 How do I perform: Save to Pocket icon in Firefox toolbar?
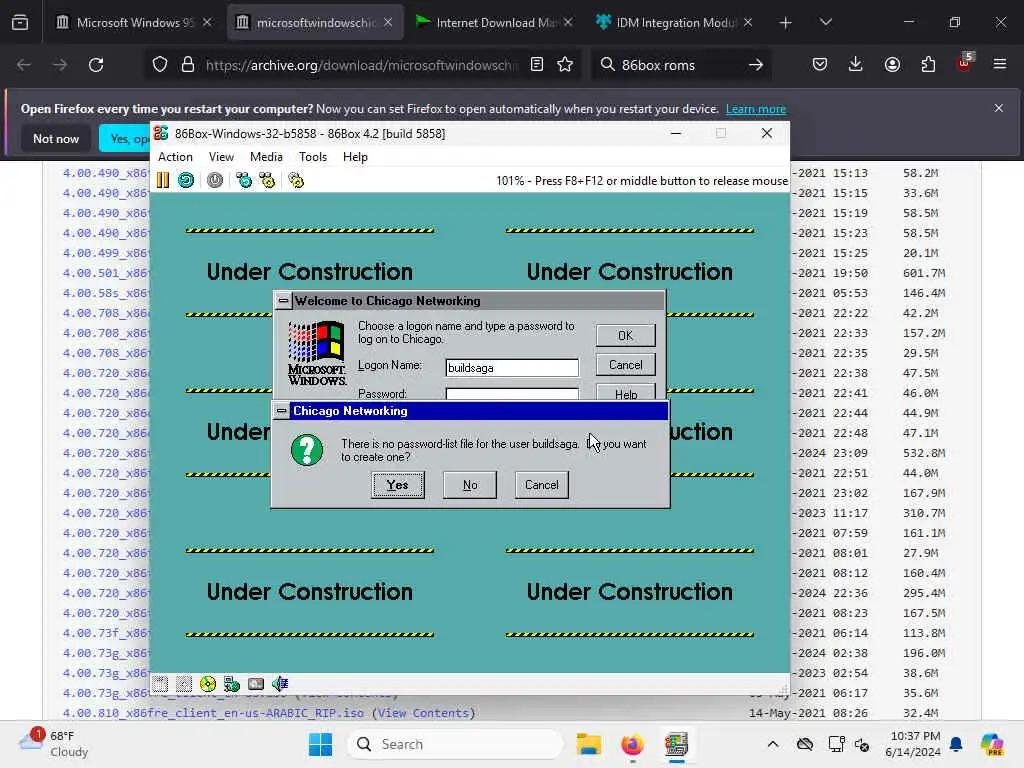point(820,64)
